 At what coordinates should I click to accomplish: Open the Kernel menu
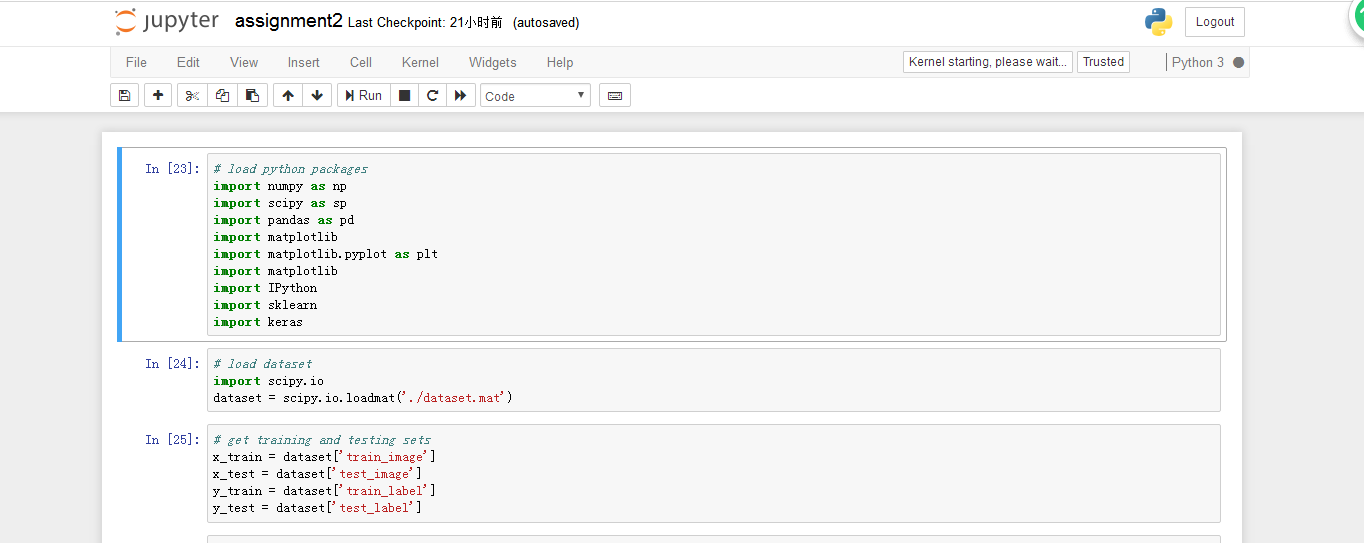(420, 62)
